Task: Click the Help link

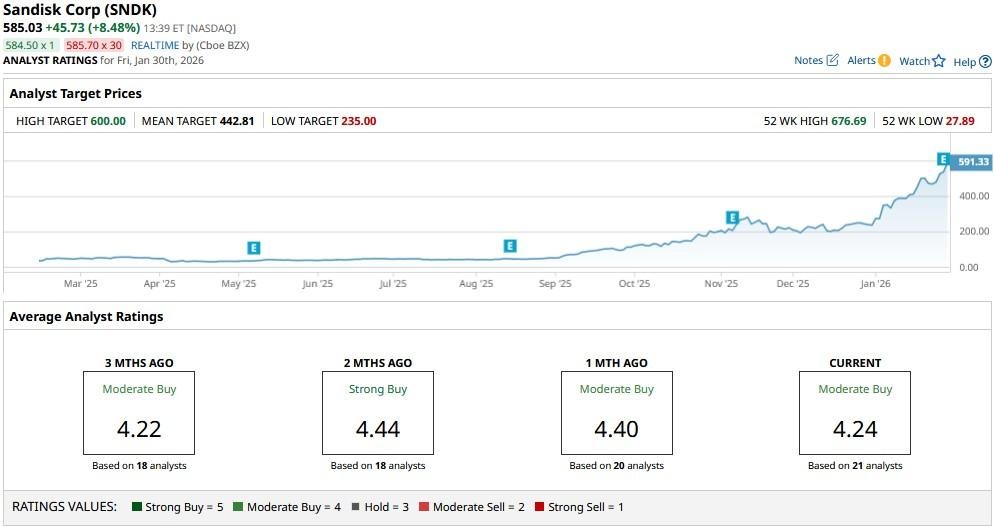Action: [965, 62]
